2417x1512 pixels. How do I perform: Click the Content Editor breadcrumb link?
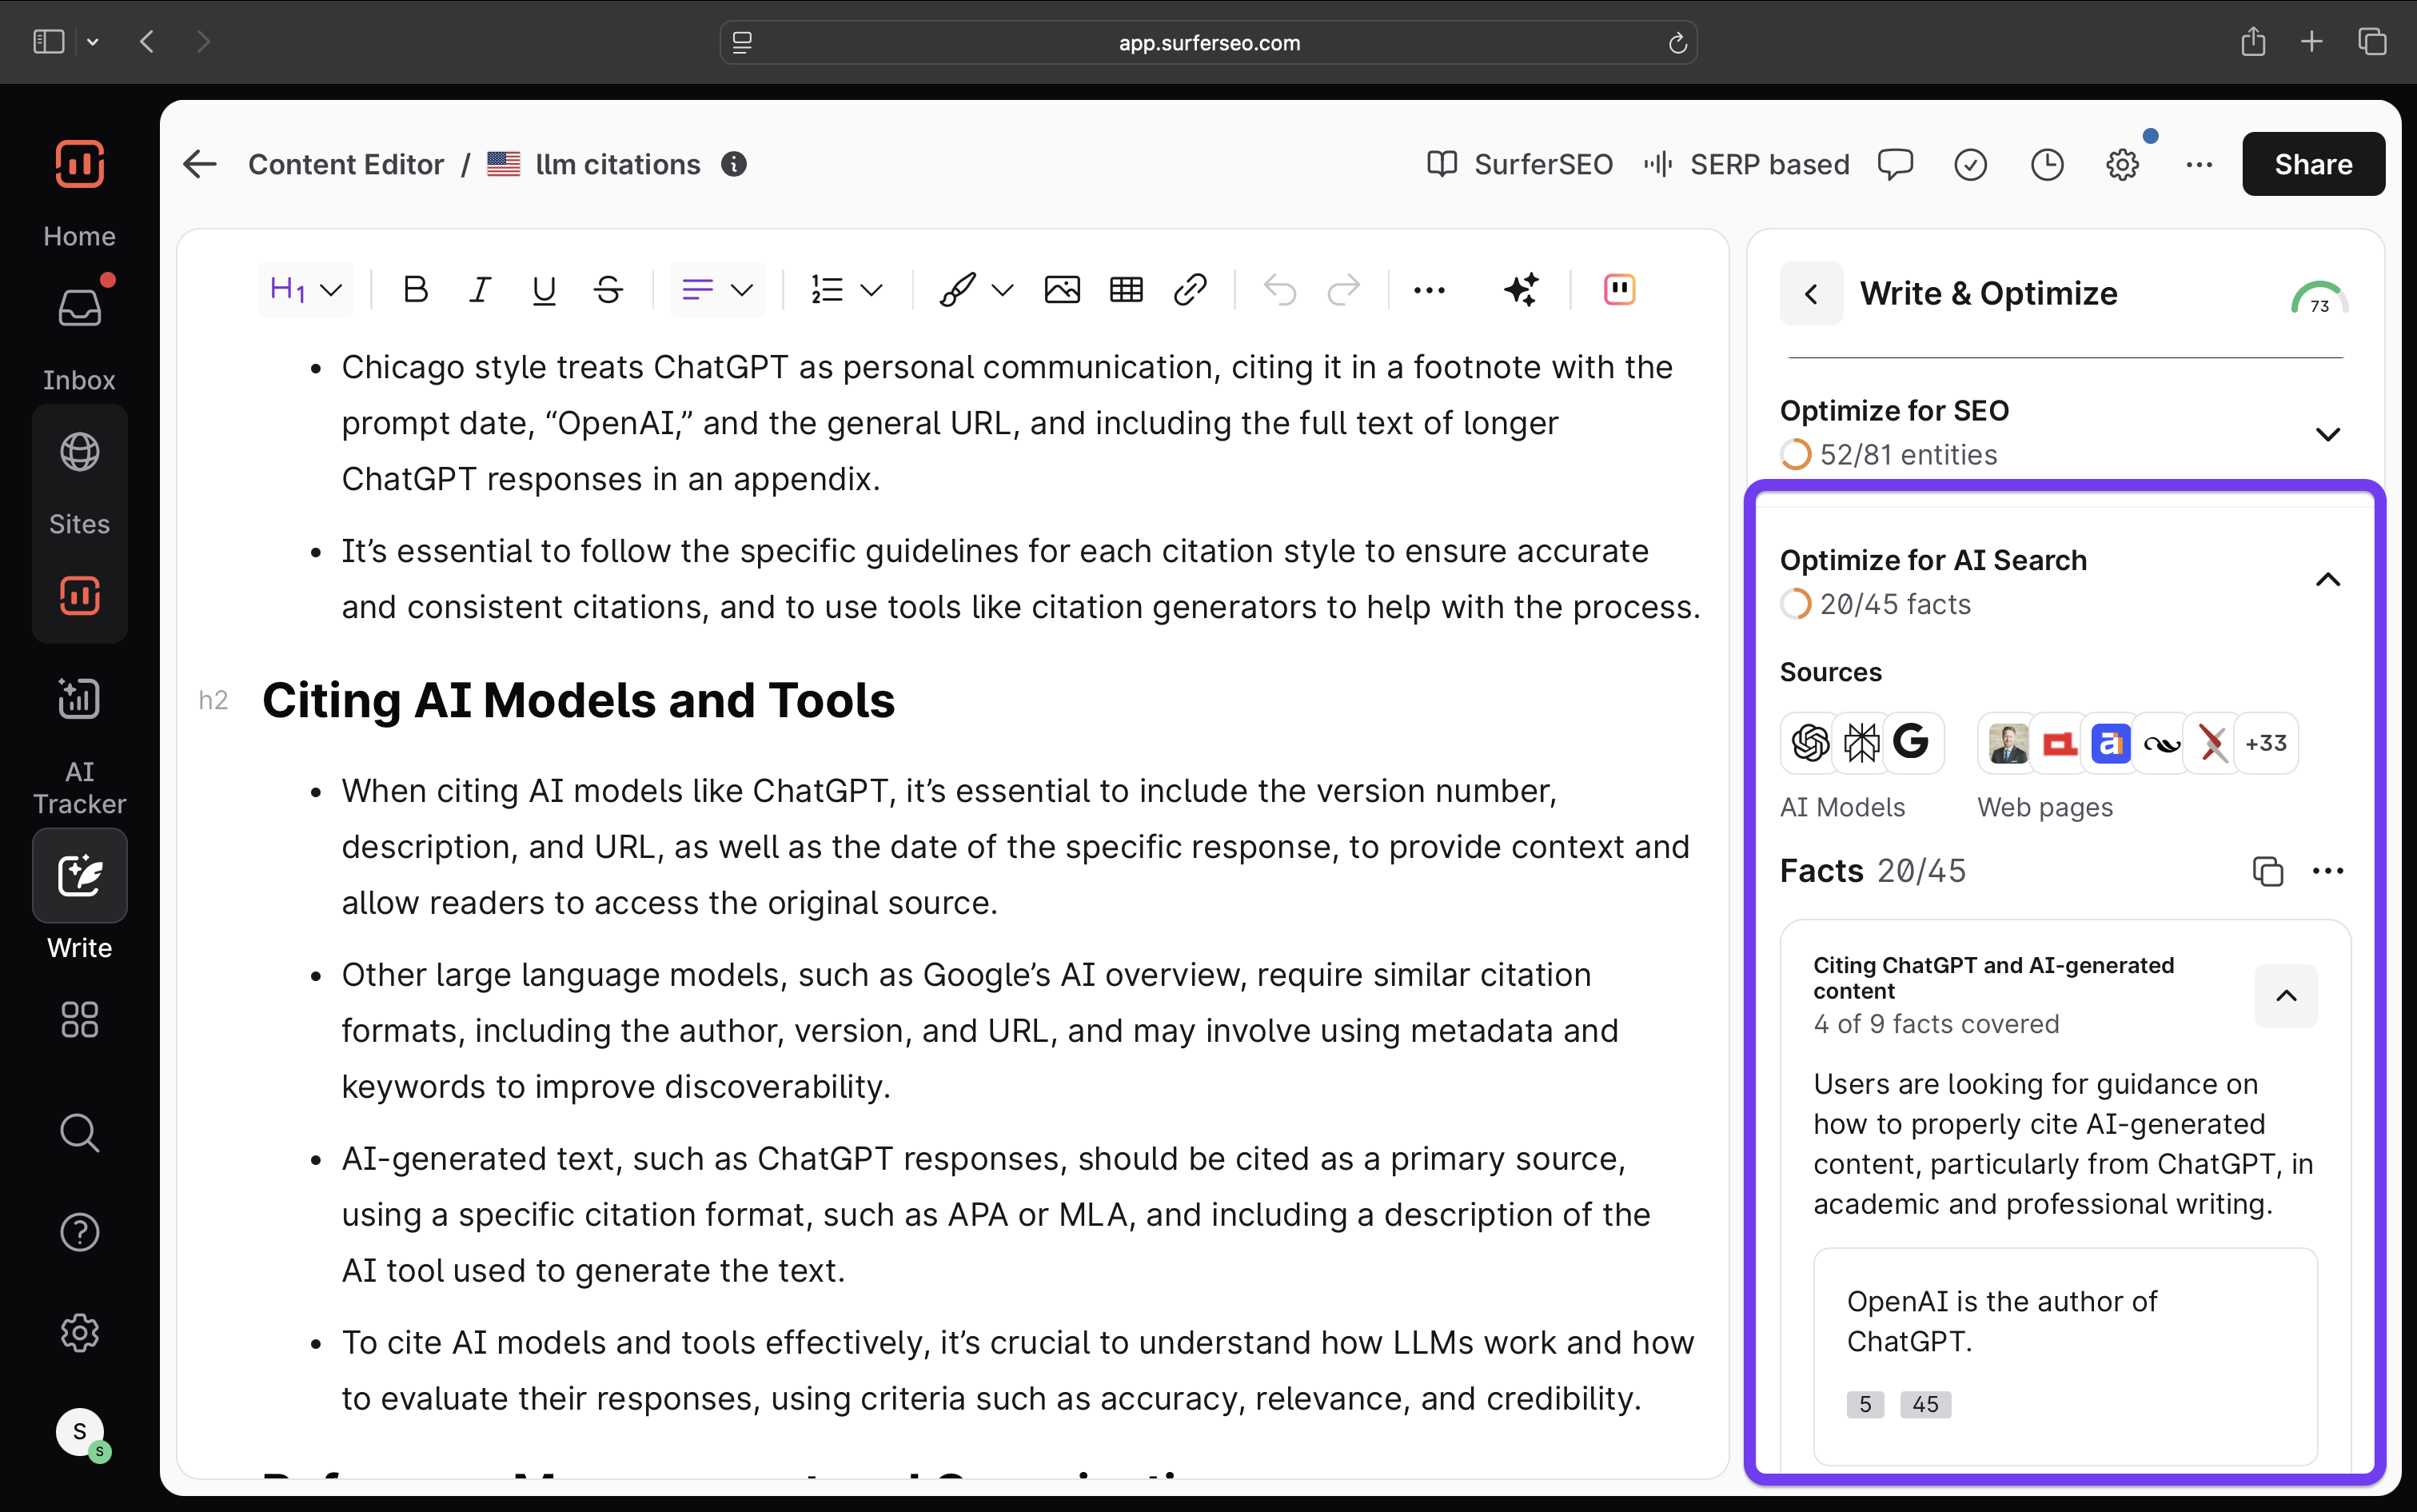click(346, 165)
